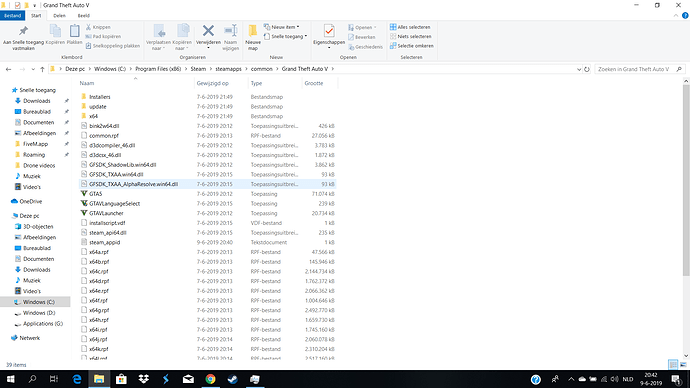The height and width of the screenshot is (388, 690).
Task: Open FiveM.app in the navigation pane
Action: pos(35,144)
